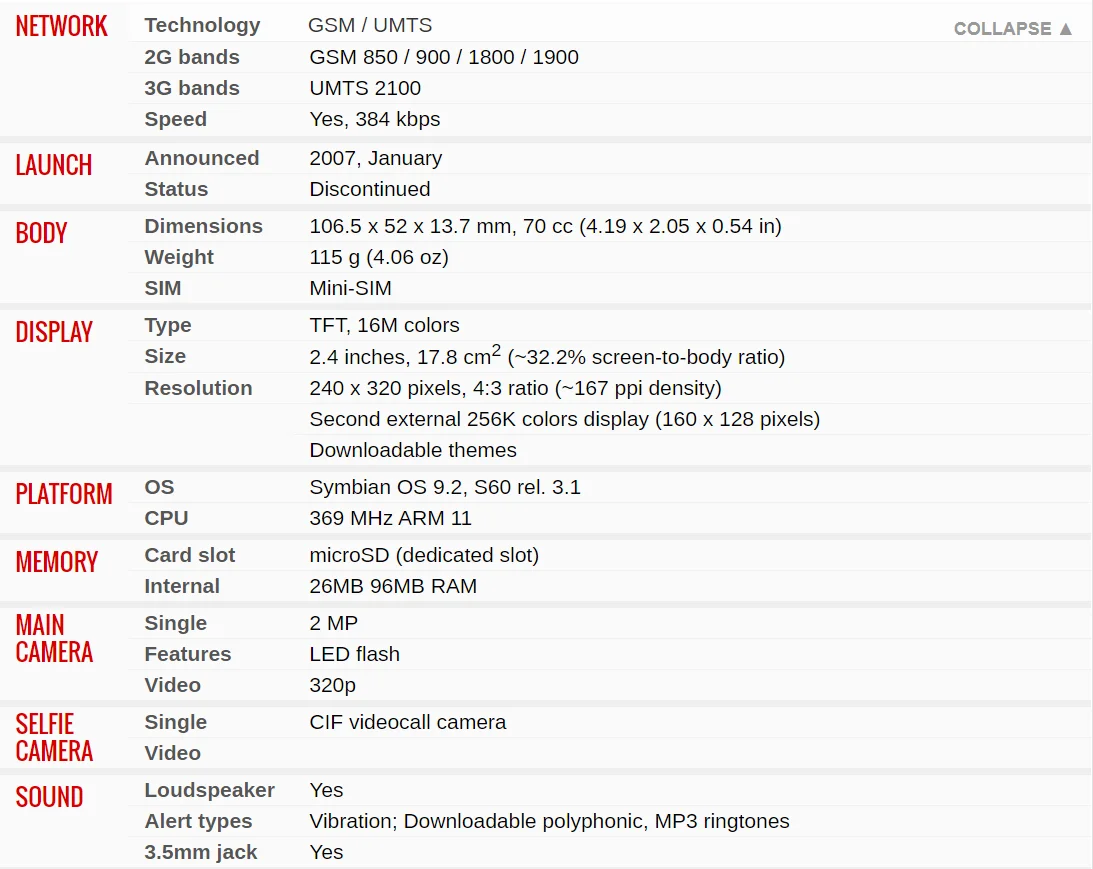The image size is (1093, 869).
Task: Select the 3.5mm jack label
Action: [x=201, y=852]
